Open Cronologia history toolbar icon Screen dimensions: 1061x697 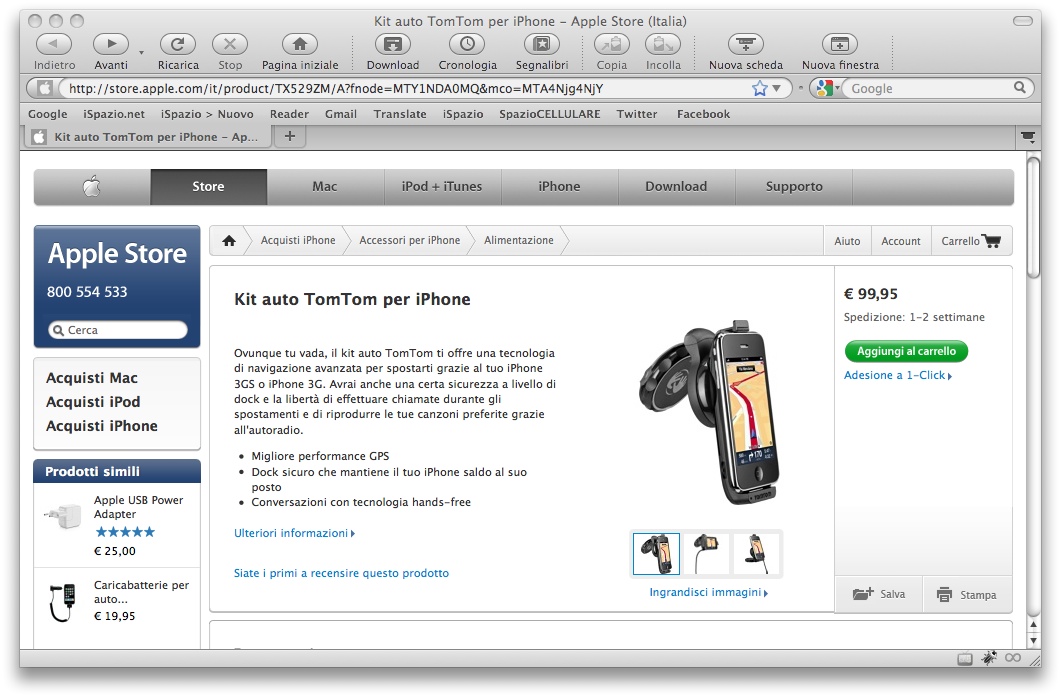pos(467,44)
